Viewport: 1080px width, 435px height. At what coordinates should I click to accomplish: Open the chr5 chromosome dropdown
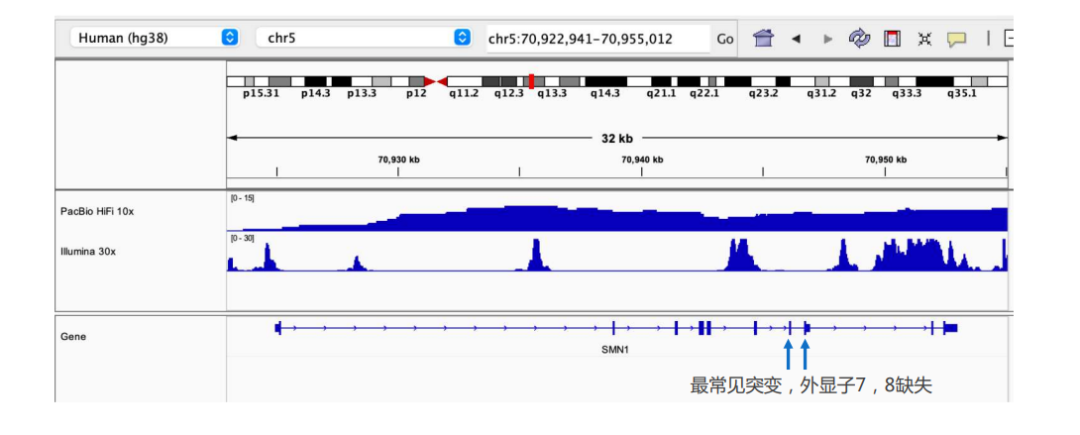[x=364, y=38]
